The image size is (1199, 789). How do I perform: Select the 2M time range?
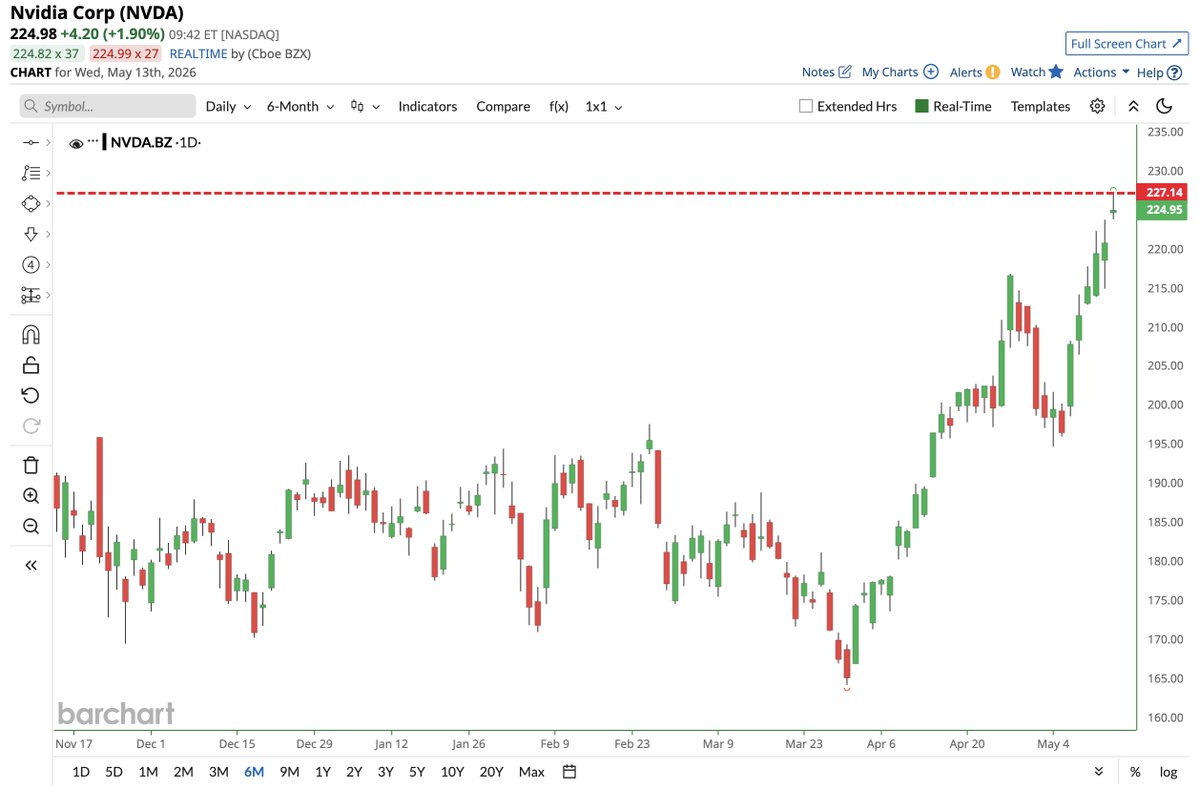tap(184, 771)
